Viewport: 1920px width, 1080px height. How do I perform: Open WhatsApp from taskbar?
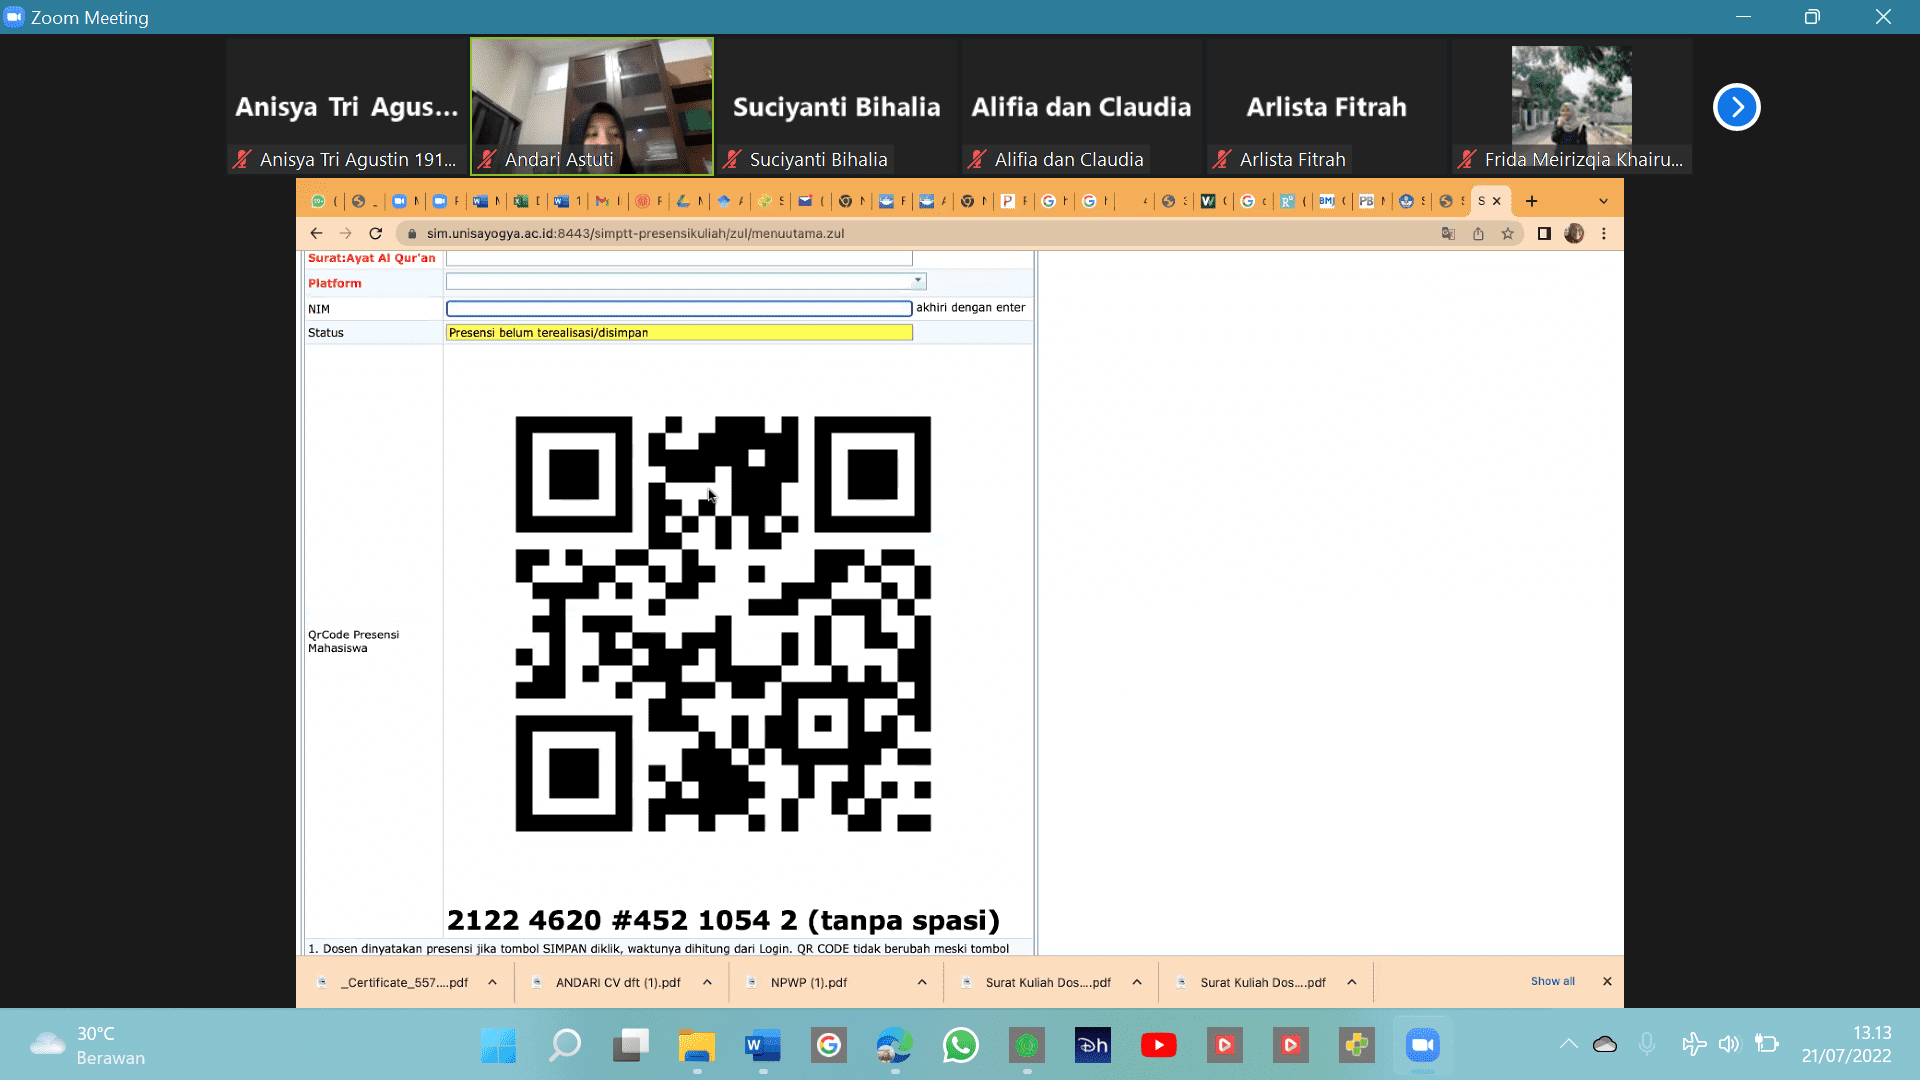(960, 1045)
